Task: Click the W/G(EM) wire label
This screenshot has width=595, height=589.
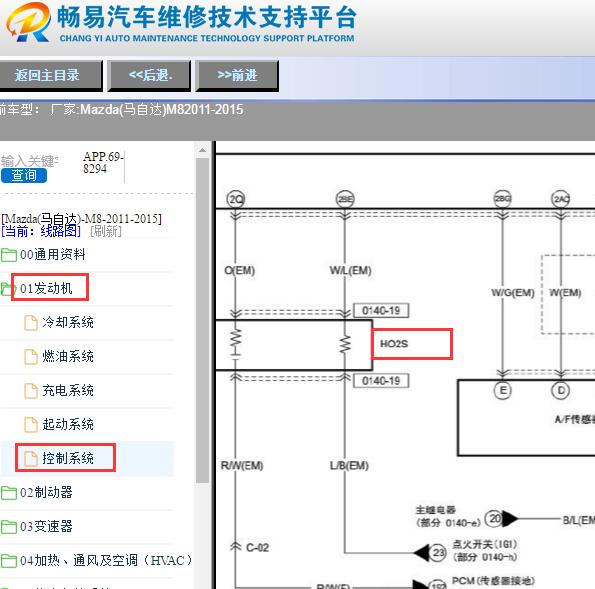Action: pyautogui.click(x=513, y=293)
